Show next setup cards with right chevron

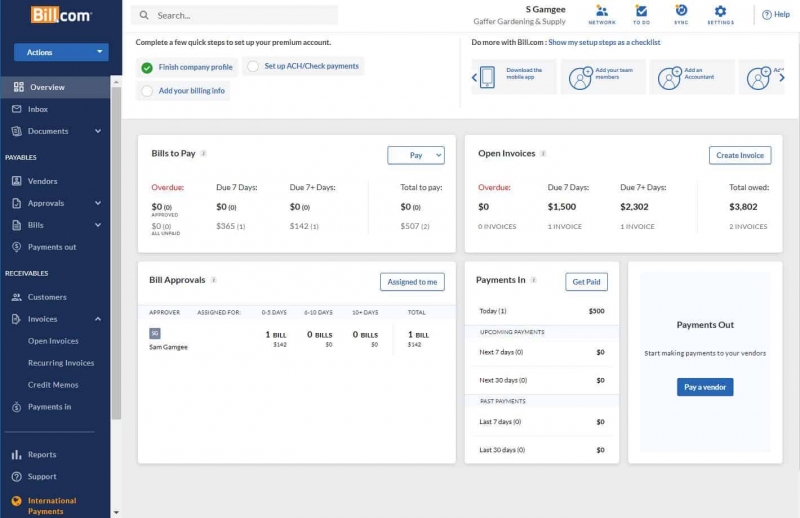coord(782,77)
